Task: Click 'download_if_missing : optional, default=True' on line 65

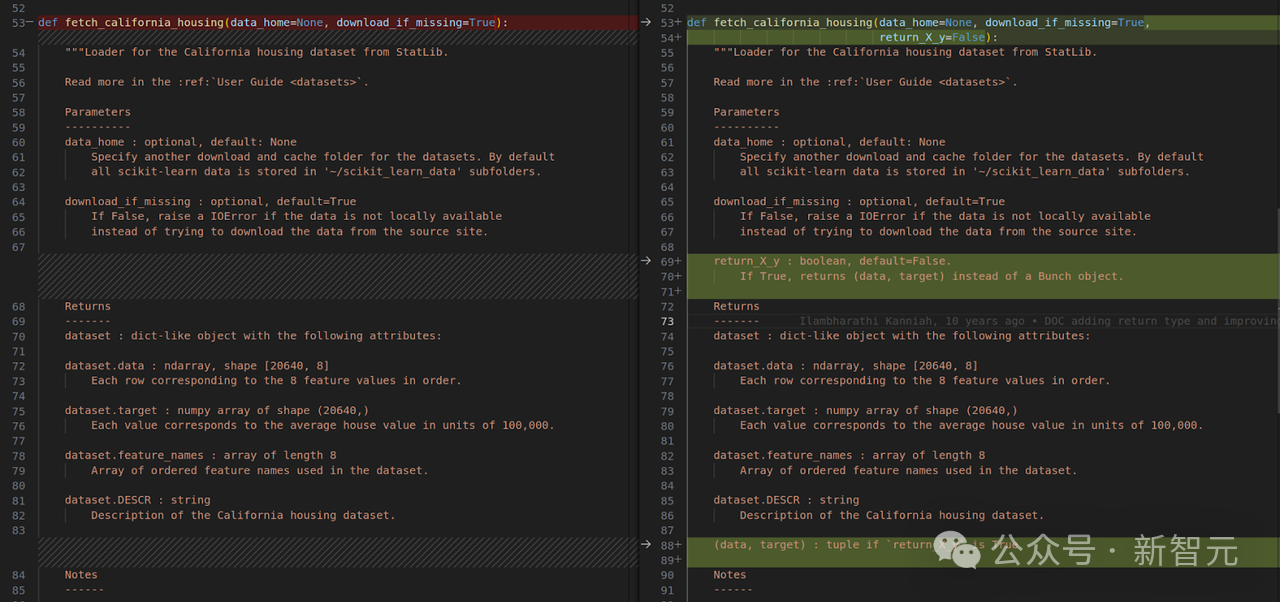Action: coord(859,201)
